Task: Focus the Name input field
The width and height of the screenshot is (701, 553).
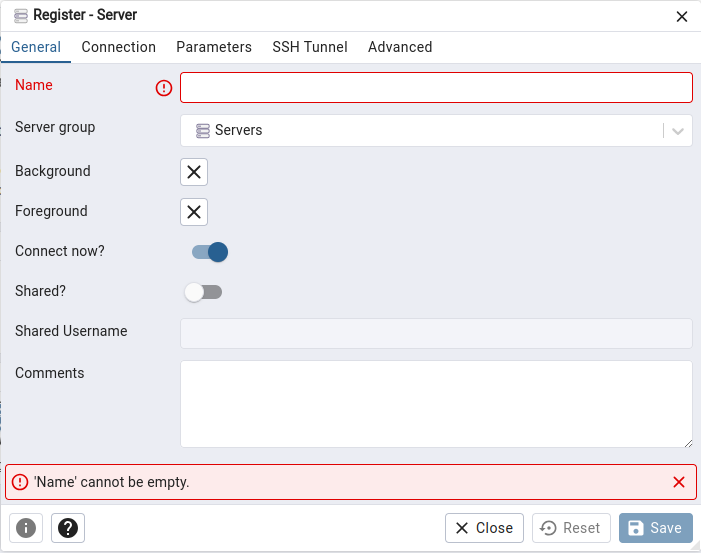Action: point(436,88)
